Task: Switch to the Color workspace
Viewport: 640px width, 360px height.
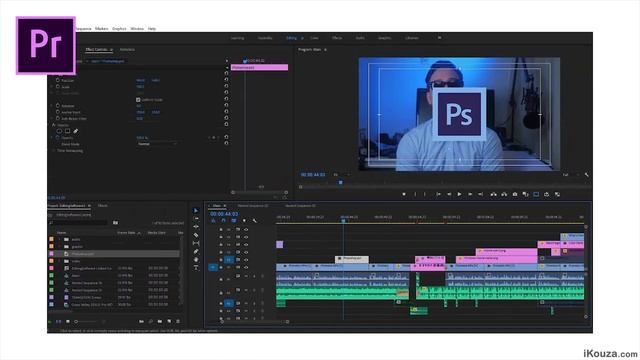Action: coord(314,38)
